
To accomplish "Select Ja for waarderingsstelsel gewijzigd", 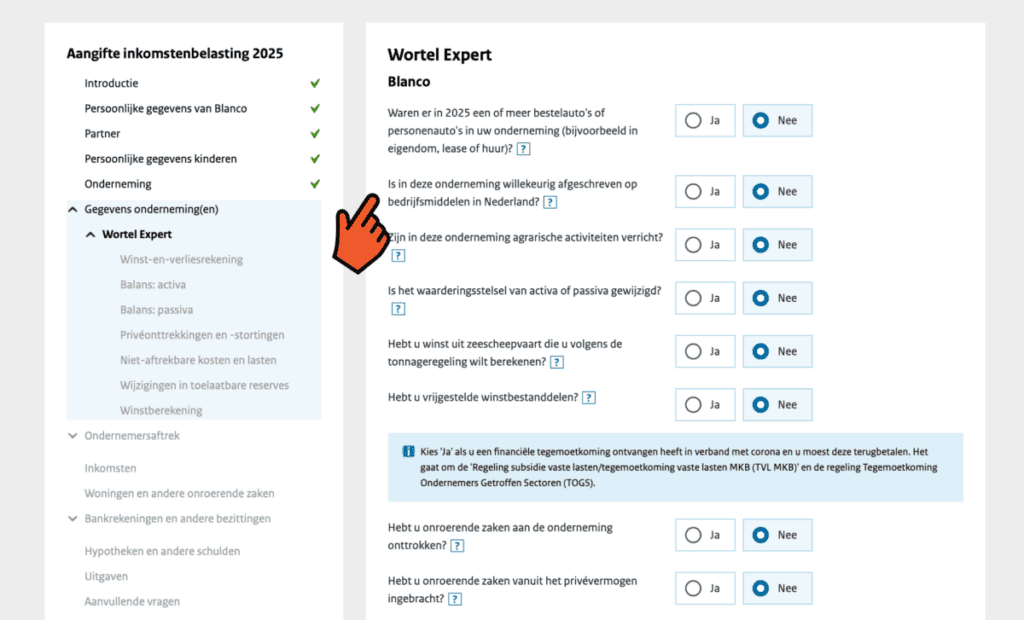I will point(705,298).
